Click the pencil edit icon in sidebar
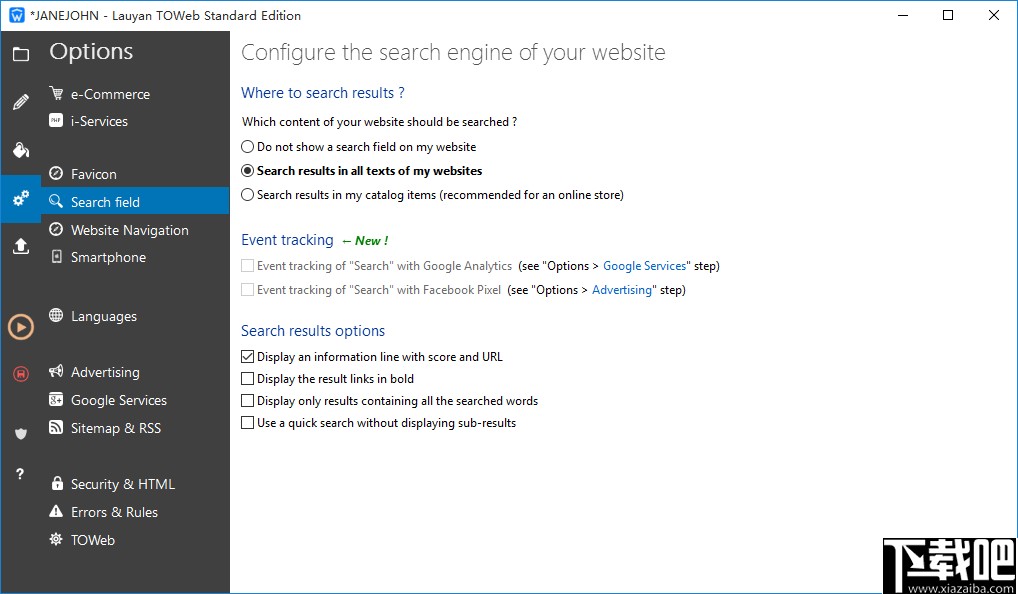Image resolution: width=1018 pixels, height=594 pixels. click(20, 102)
